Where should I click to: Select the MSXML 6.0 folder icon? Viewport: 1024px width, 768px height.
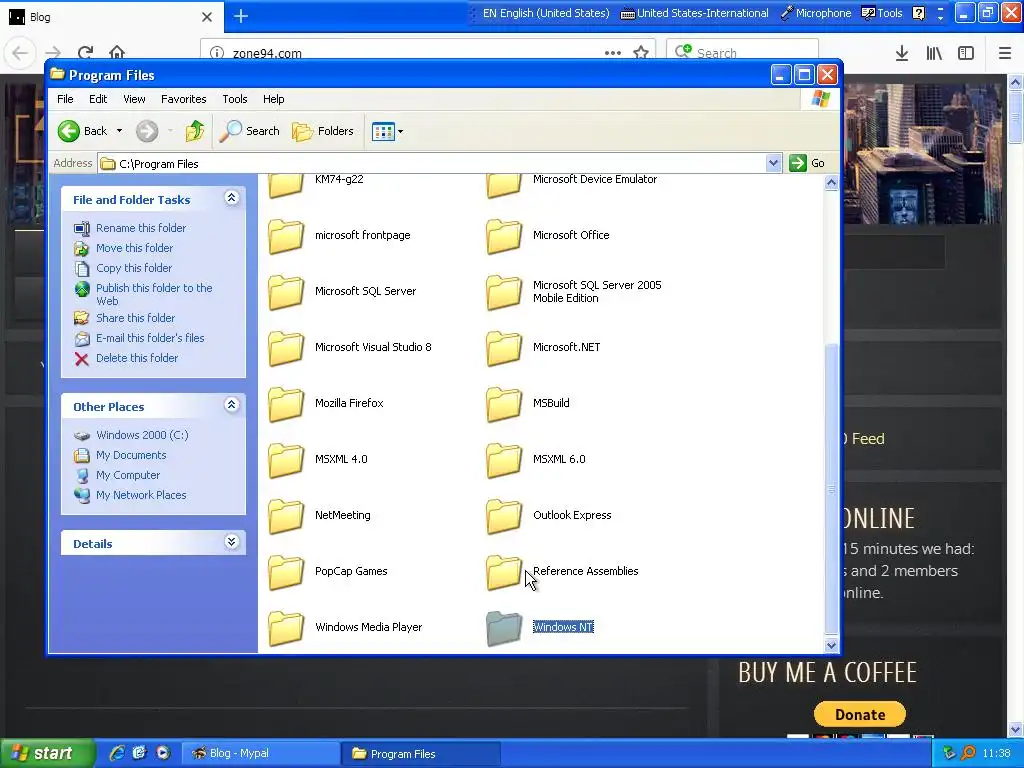(504, 460)
